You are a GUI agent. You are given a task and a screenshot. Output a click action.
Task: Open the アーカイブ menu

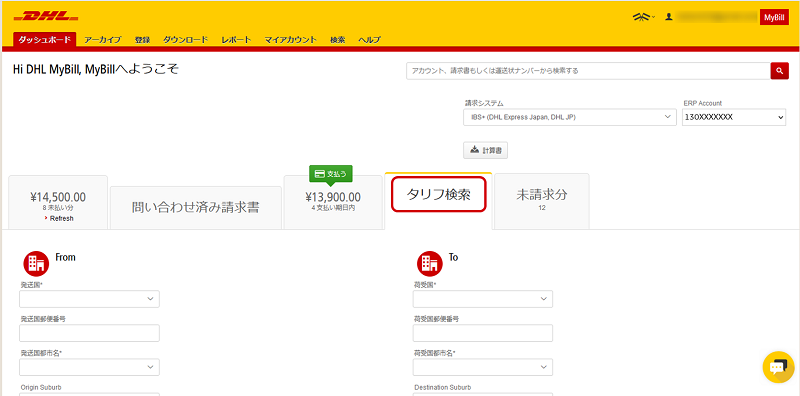point(103,40)
